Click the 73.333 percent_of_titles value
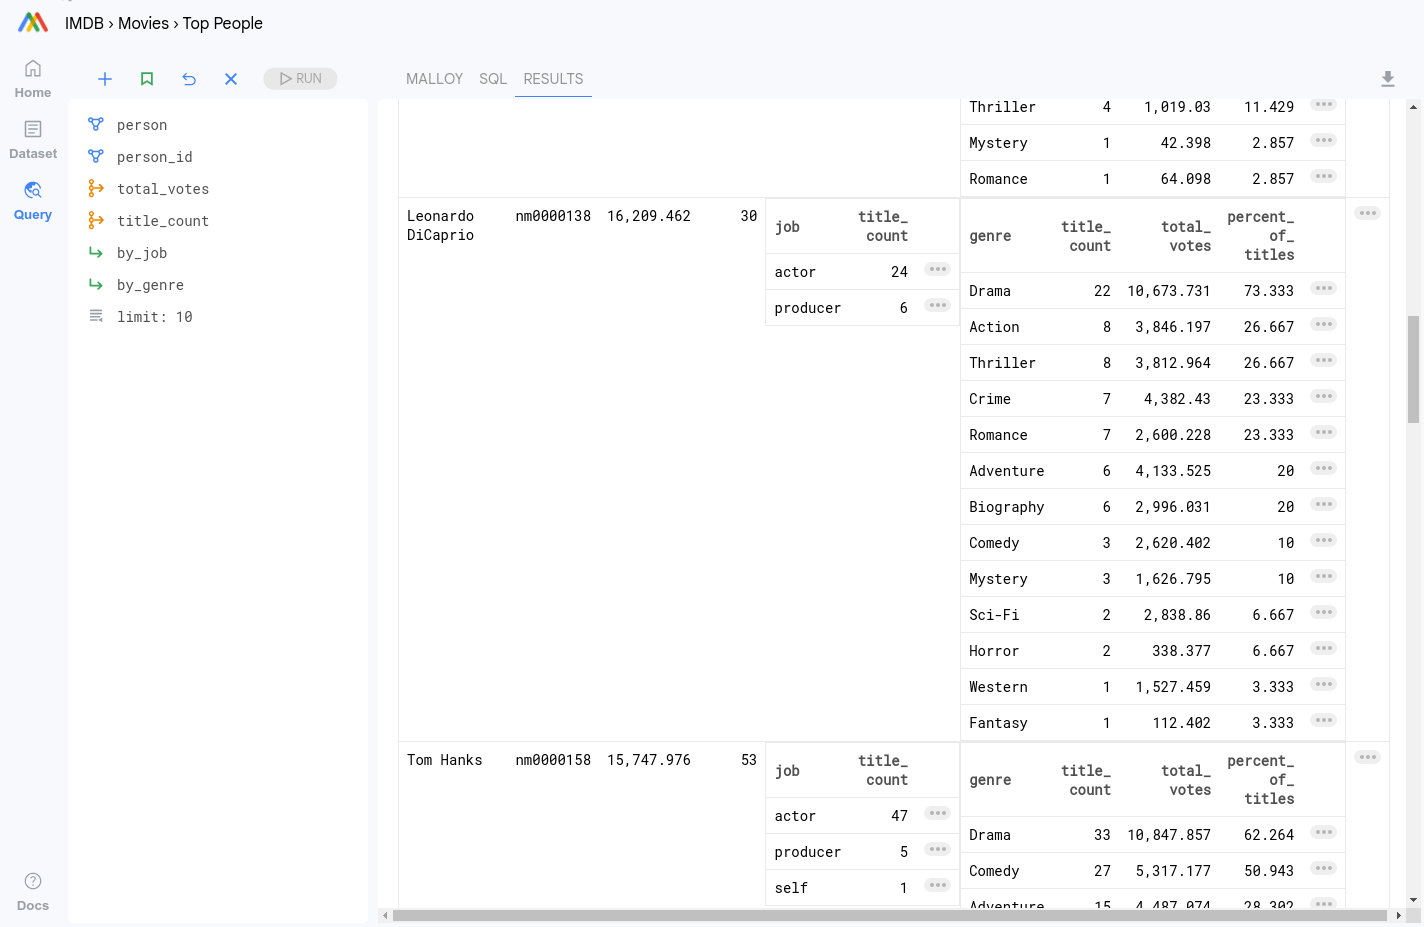The image size is (1424, 927). (x=1269, y=291)
